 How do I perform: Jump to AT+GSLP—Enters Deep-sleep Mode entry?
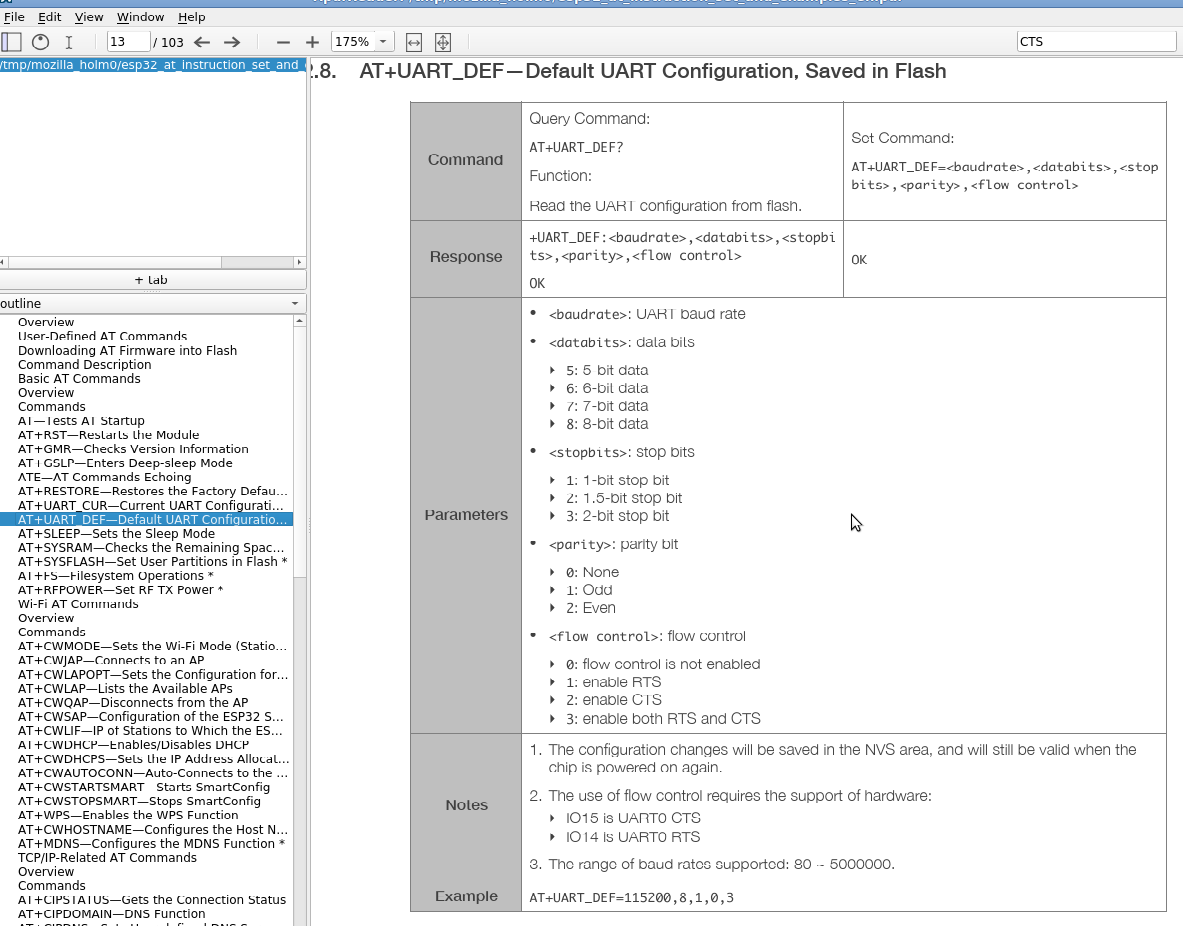coord(125,463)
